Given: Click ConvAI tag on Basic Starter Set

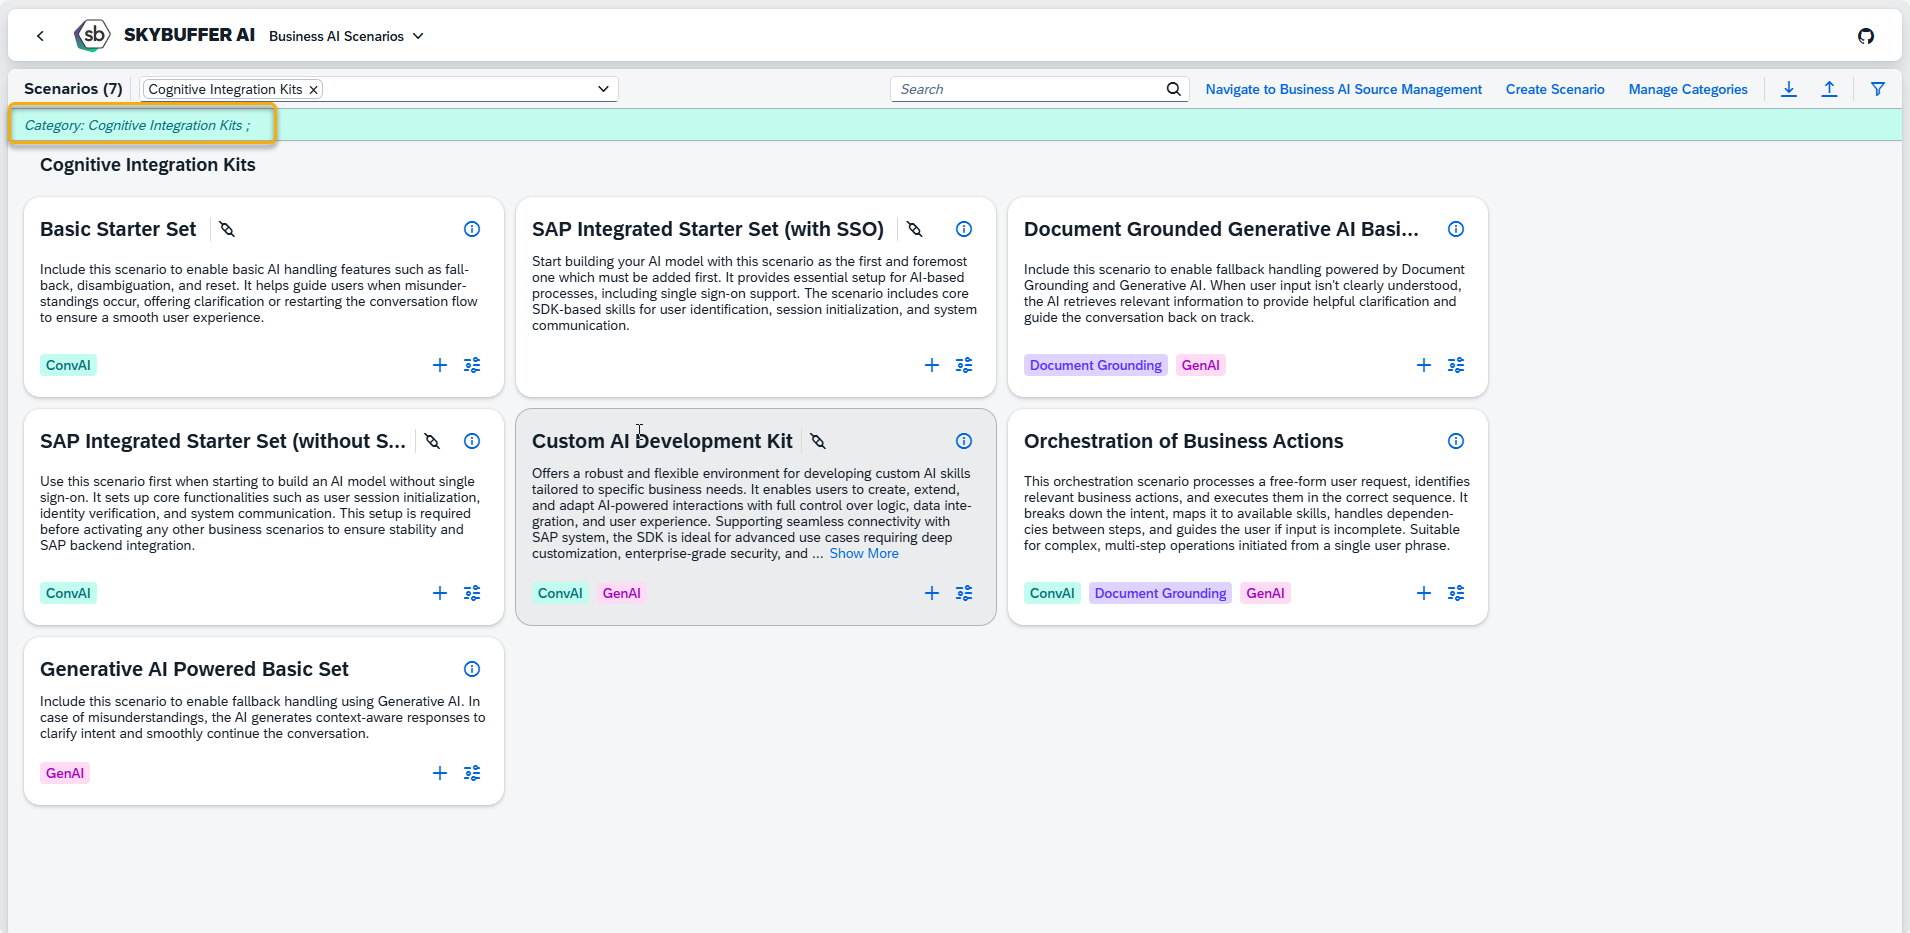Looking at the screenshot, I should pos(68,365).
